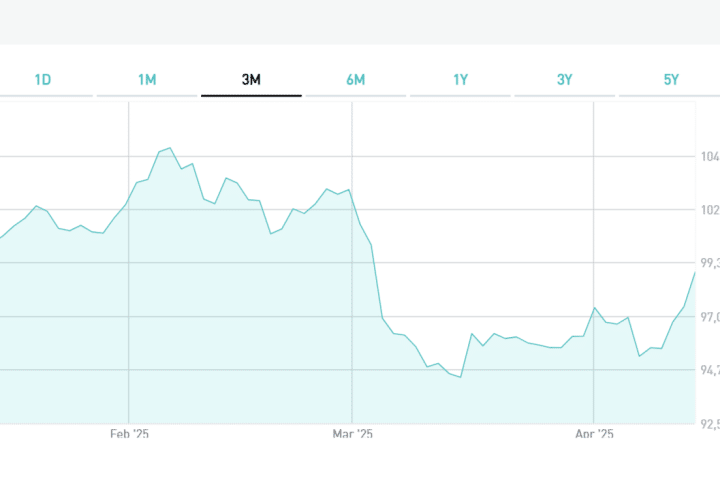
Task: Click the 104 y-axis price label
Action: point(708,157)
